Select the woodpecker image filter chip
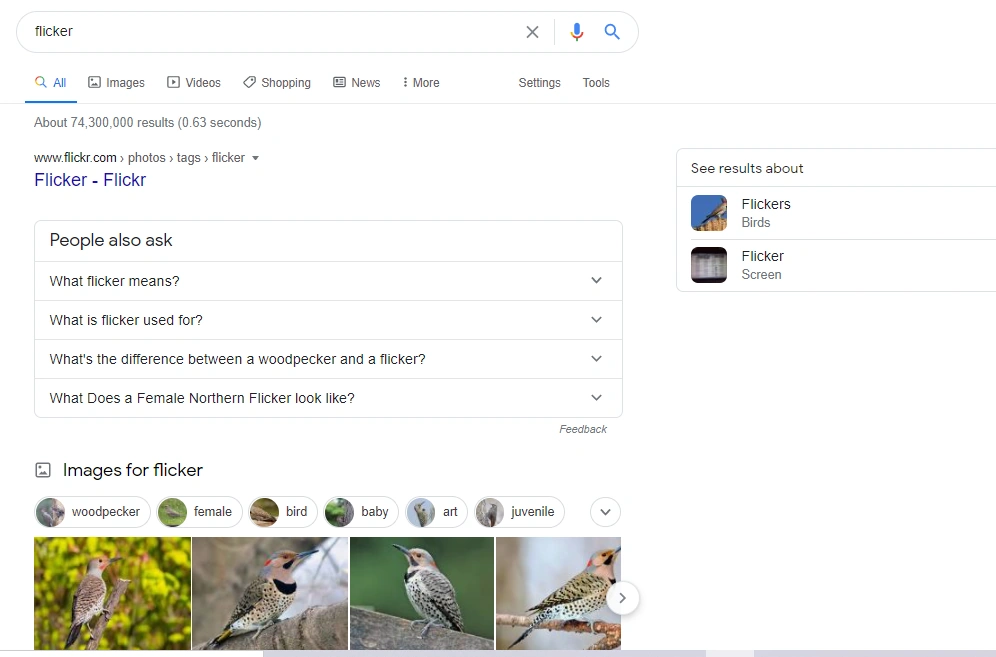Viewport: 996px width, 657px height. [x=91, y=511]
